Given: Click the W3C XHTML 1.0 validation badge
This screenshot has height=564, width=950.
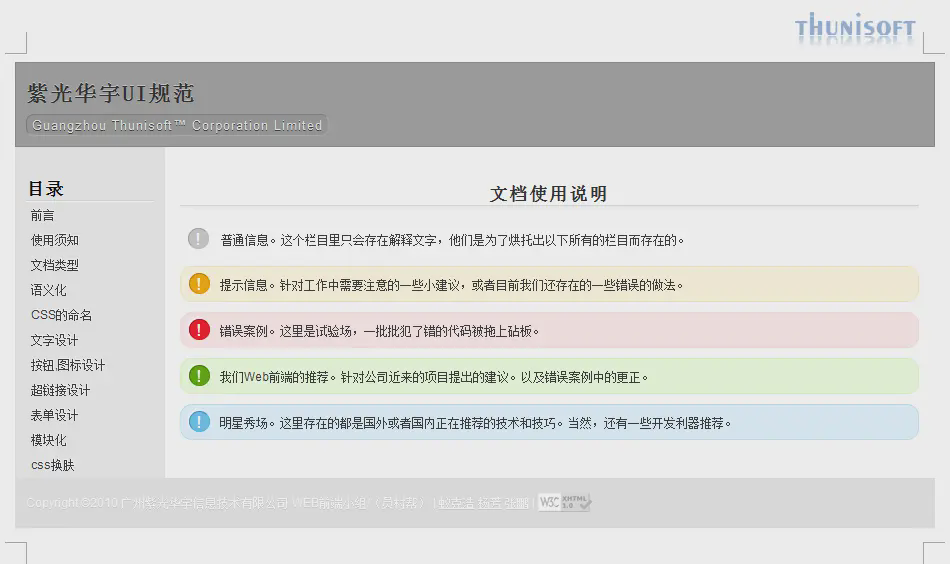Looking at the screenshot, I should click(x=564, y=502).
